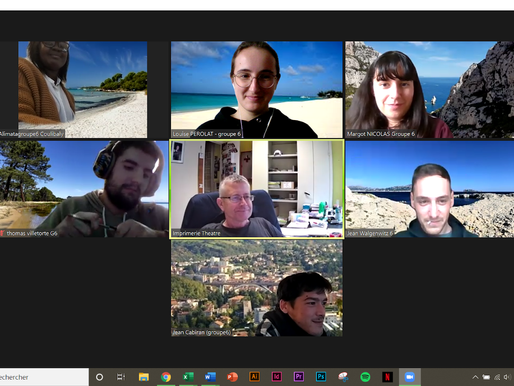
Task: Show hidden system tray icons chevron
Action: click(475, 377)
